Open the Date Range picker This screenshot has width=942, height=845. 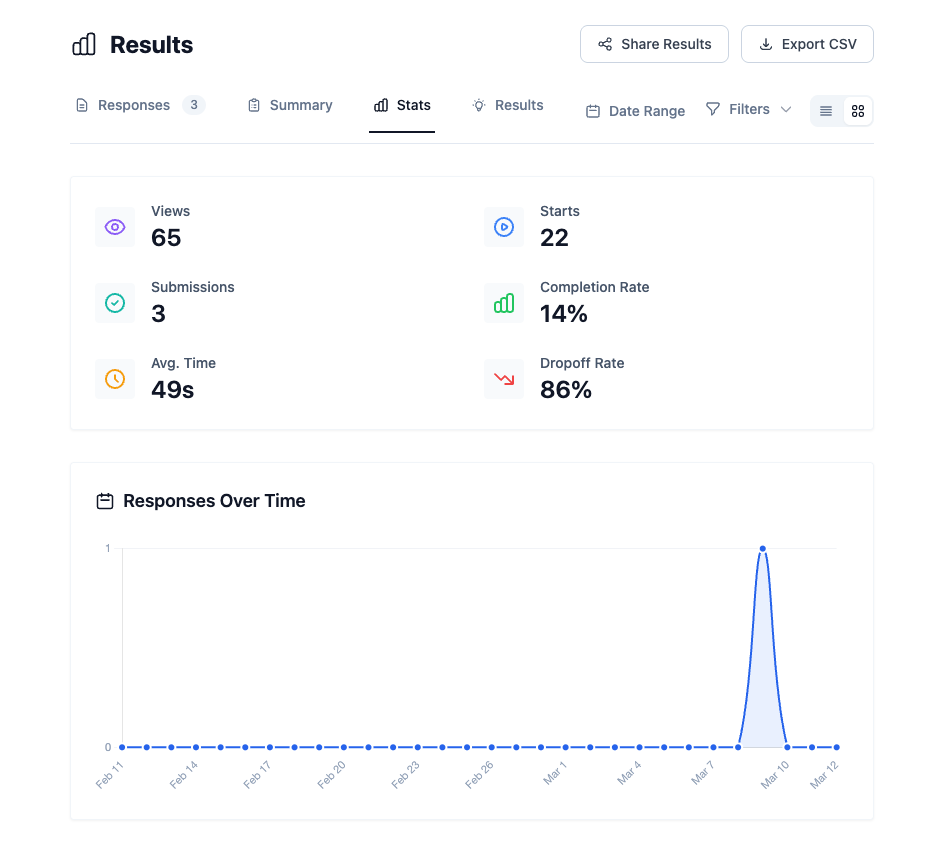click(x=636, y=111)
